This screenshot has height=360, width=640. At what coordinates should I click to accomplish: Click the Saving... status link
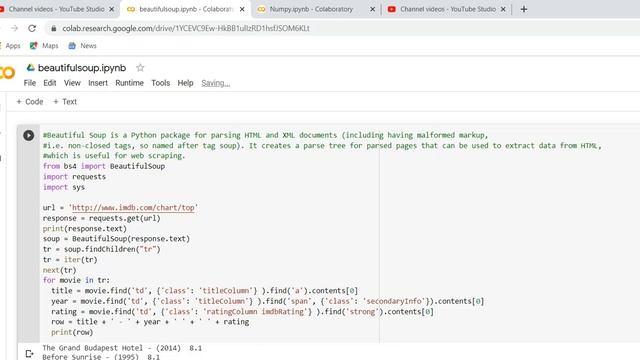[x=216, y=83]
